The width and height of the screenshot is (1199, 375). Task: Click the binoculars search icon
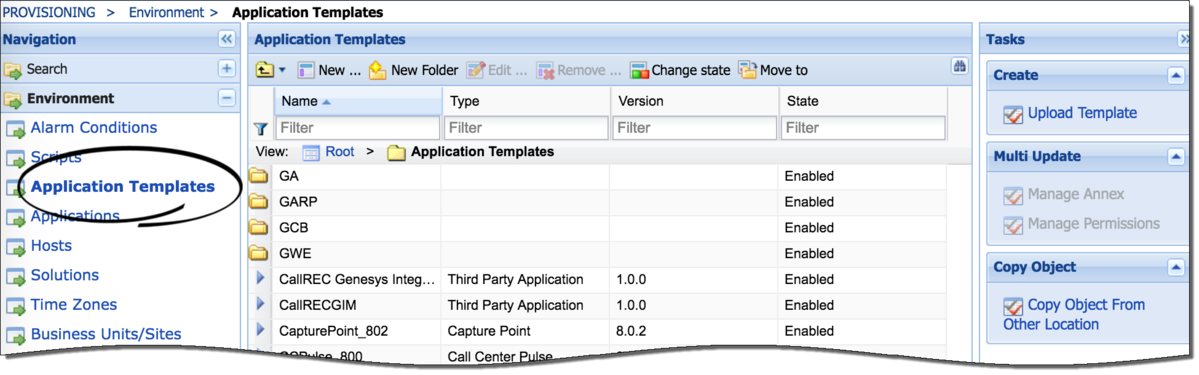(959, 66)
